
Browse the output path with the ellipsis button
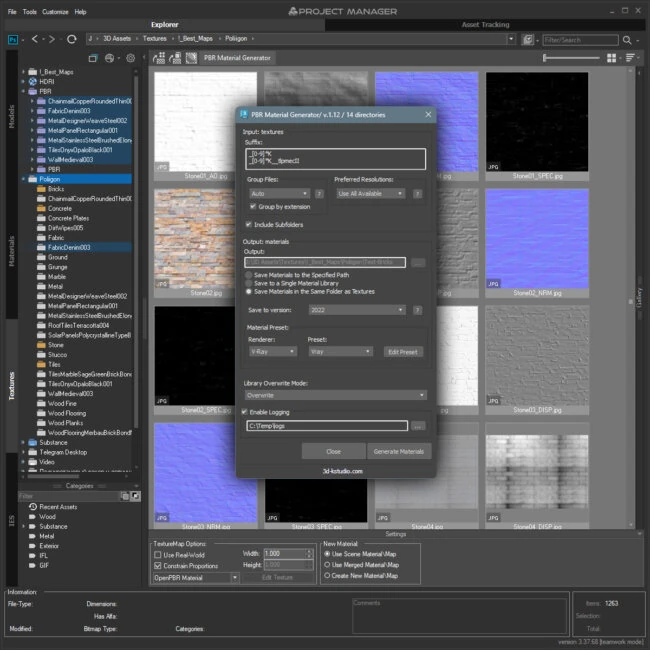click(418, 262)
